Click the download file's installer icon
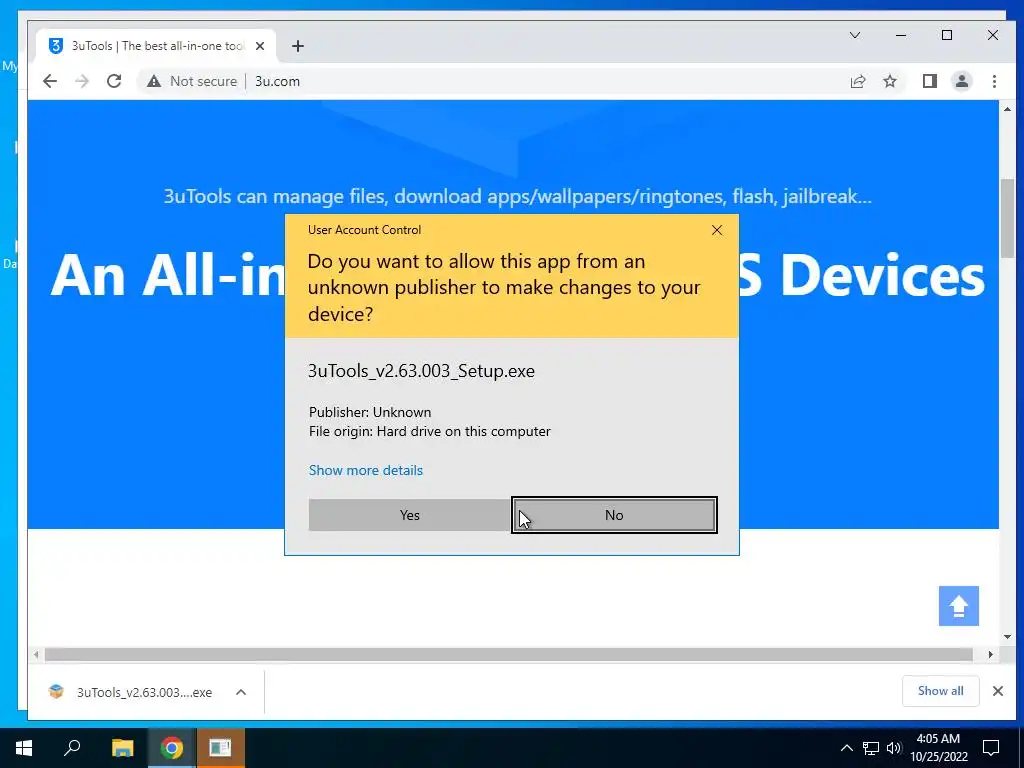The height and width of the screenshot is (768, 1024). [x=56, y=692]
